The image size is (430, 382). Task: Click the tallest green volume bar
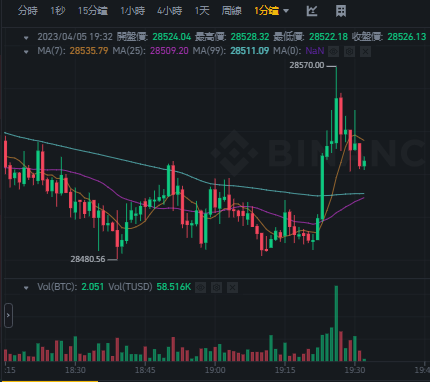coord(336,323)
